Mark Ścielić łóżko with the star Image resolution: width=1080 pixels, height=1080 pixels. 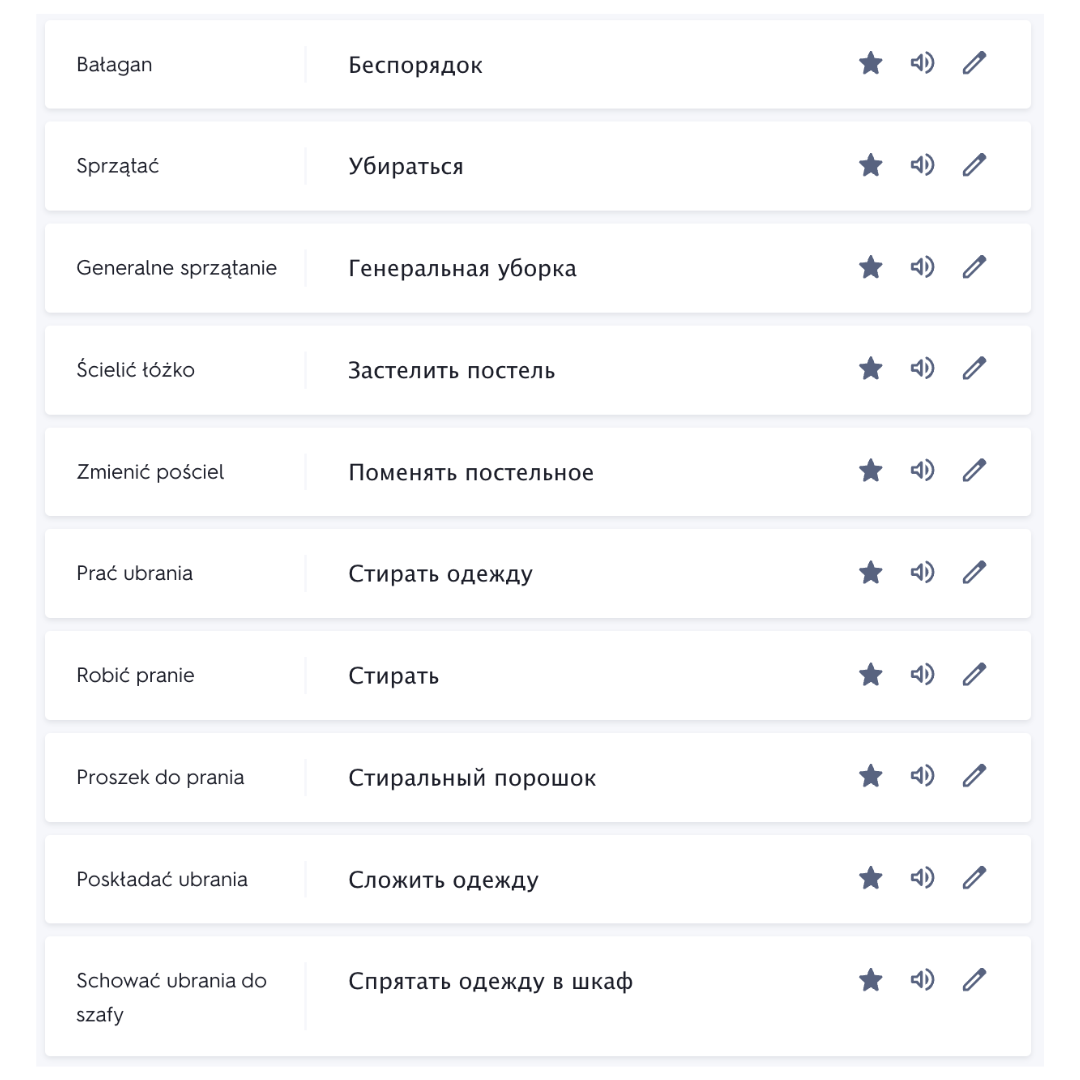click(871, 368)
